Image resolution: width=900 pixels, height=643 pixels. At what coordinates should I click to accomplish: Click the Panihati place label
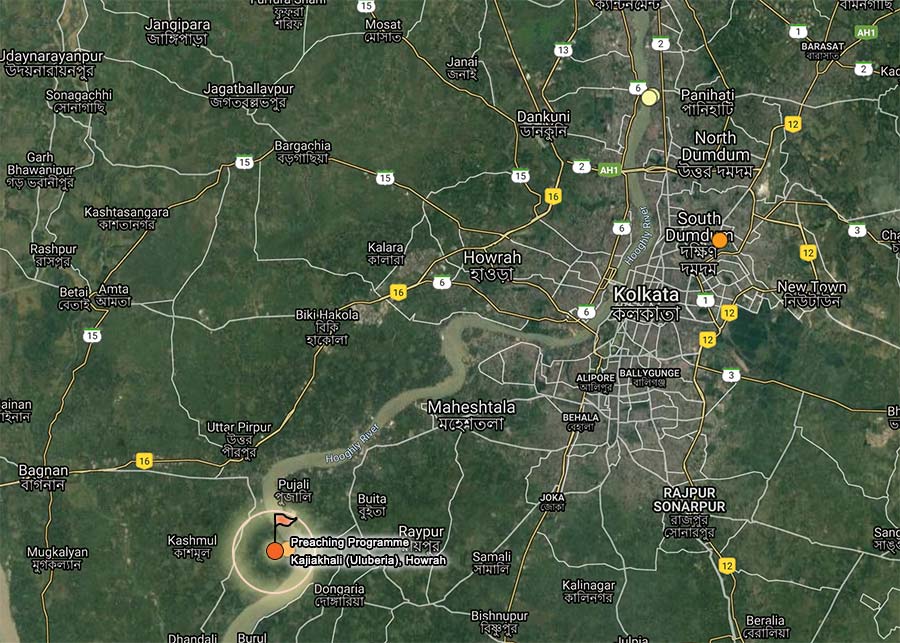707,102
